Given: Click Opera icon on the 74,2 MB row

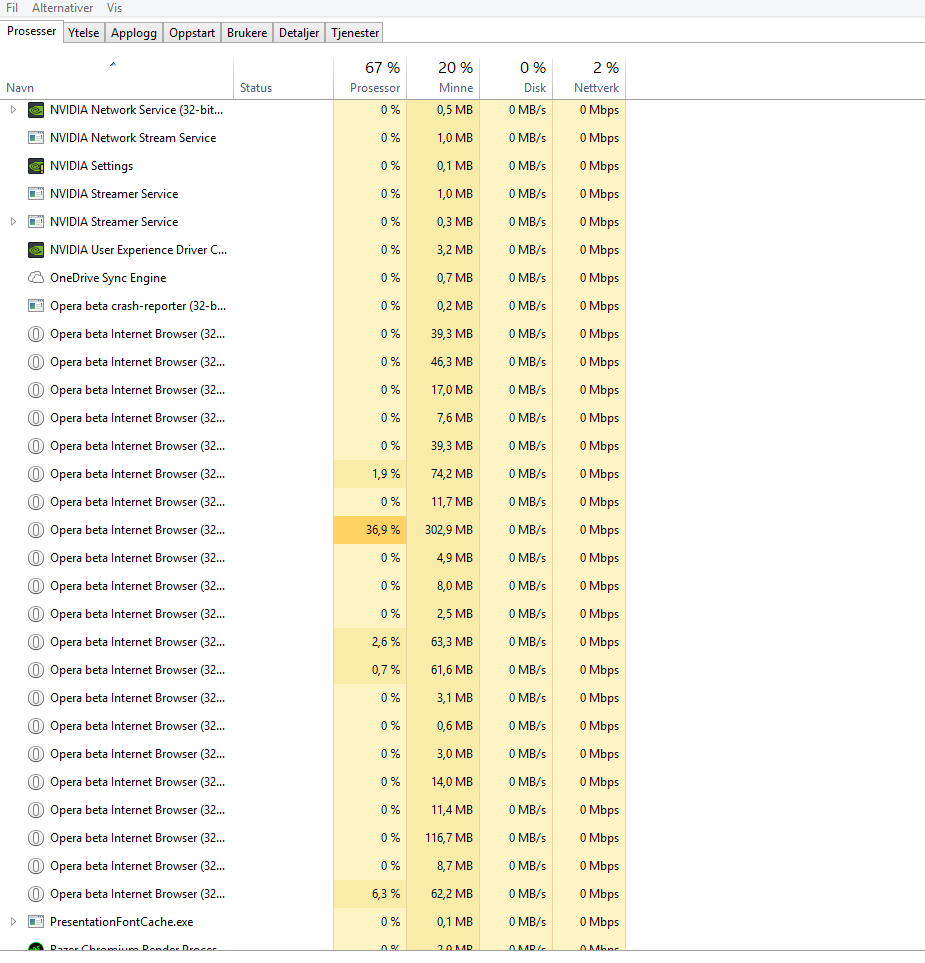Looking at the screenshot, I should [x=36, y=474].
